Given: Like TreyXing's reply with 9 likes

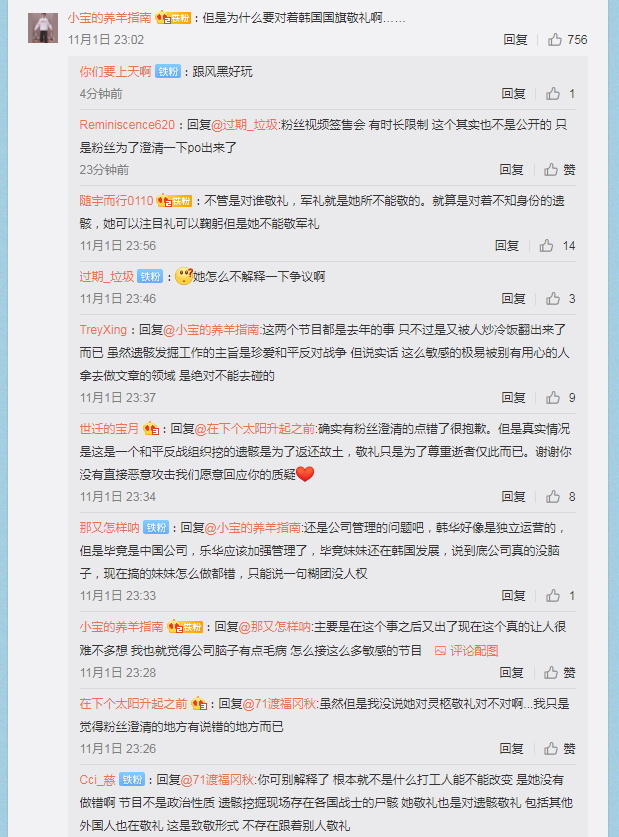Looking at the screenshot, I should (553, 398).
